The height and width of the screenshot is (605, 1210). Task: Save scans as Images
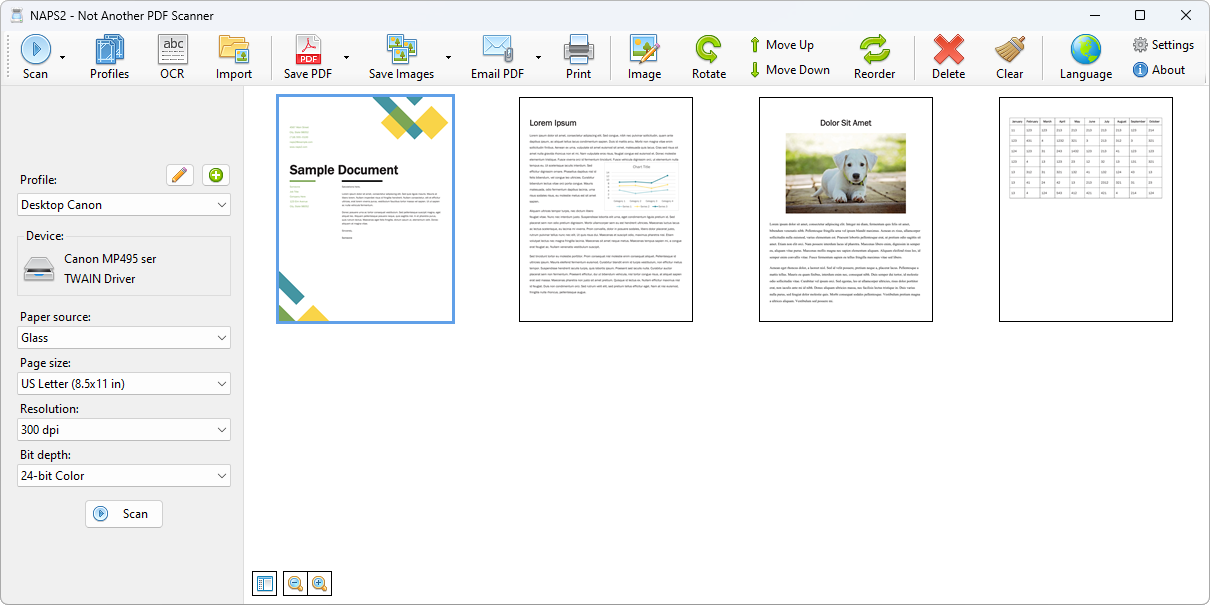401,55
